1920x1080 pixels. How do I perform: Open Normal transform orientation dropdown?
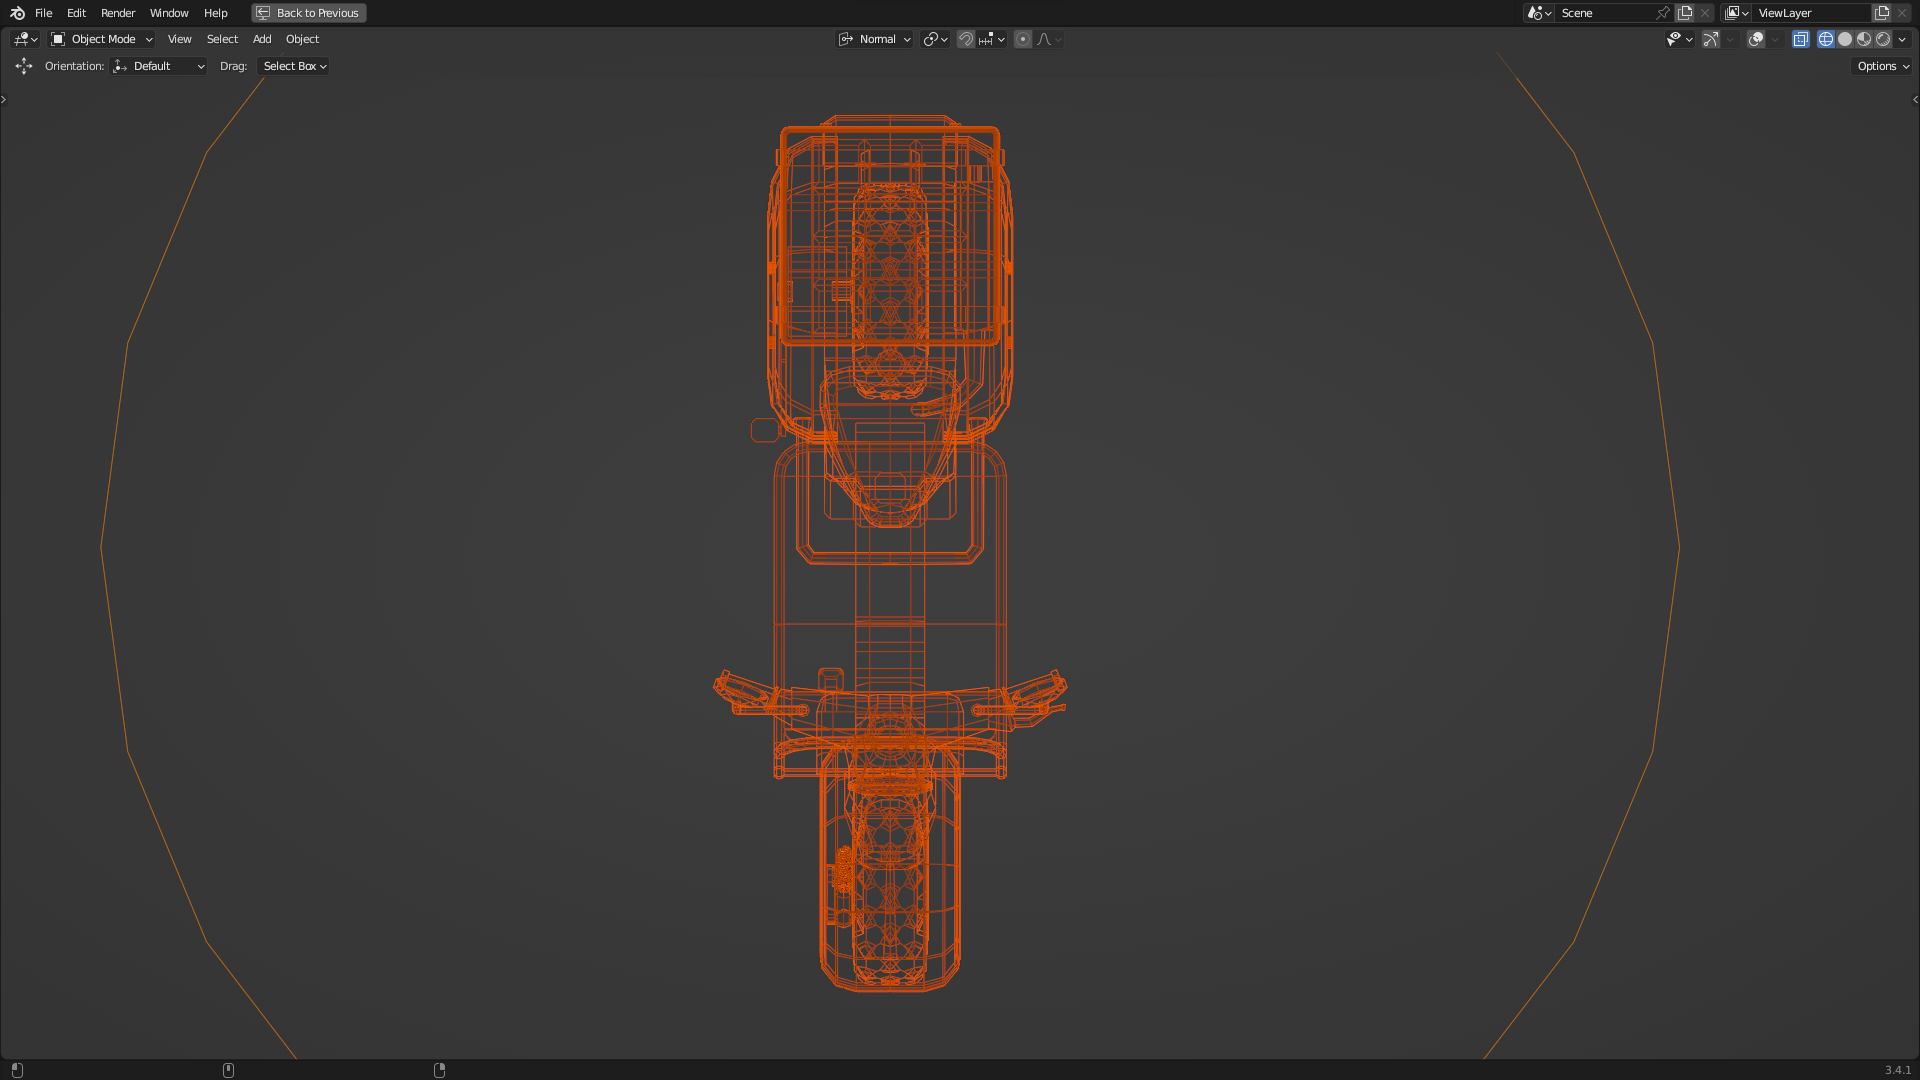click(x=875, y=39)
